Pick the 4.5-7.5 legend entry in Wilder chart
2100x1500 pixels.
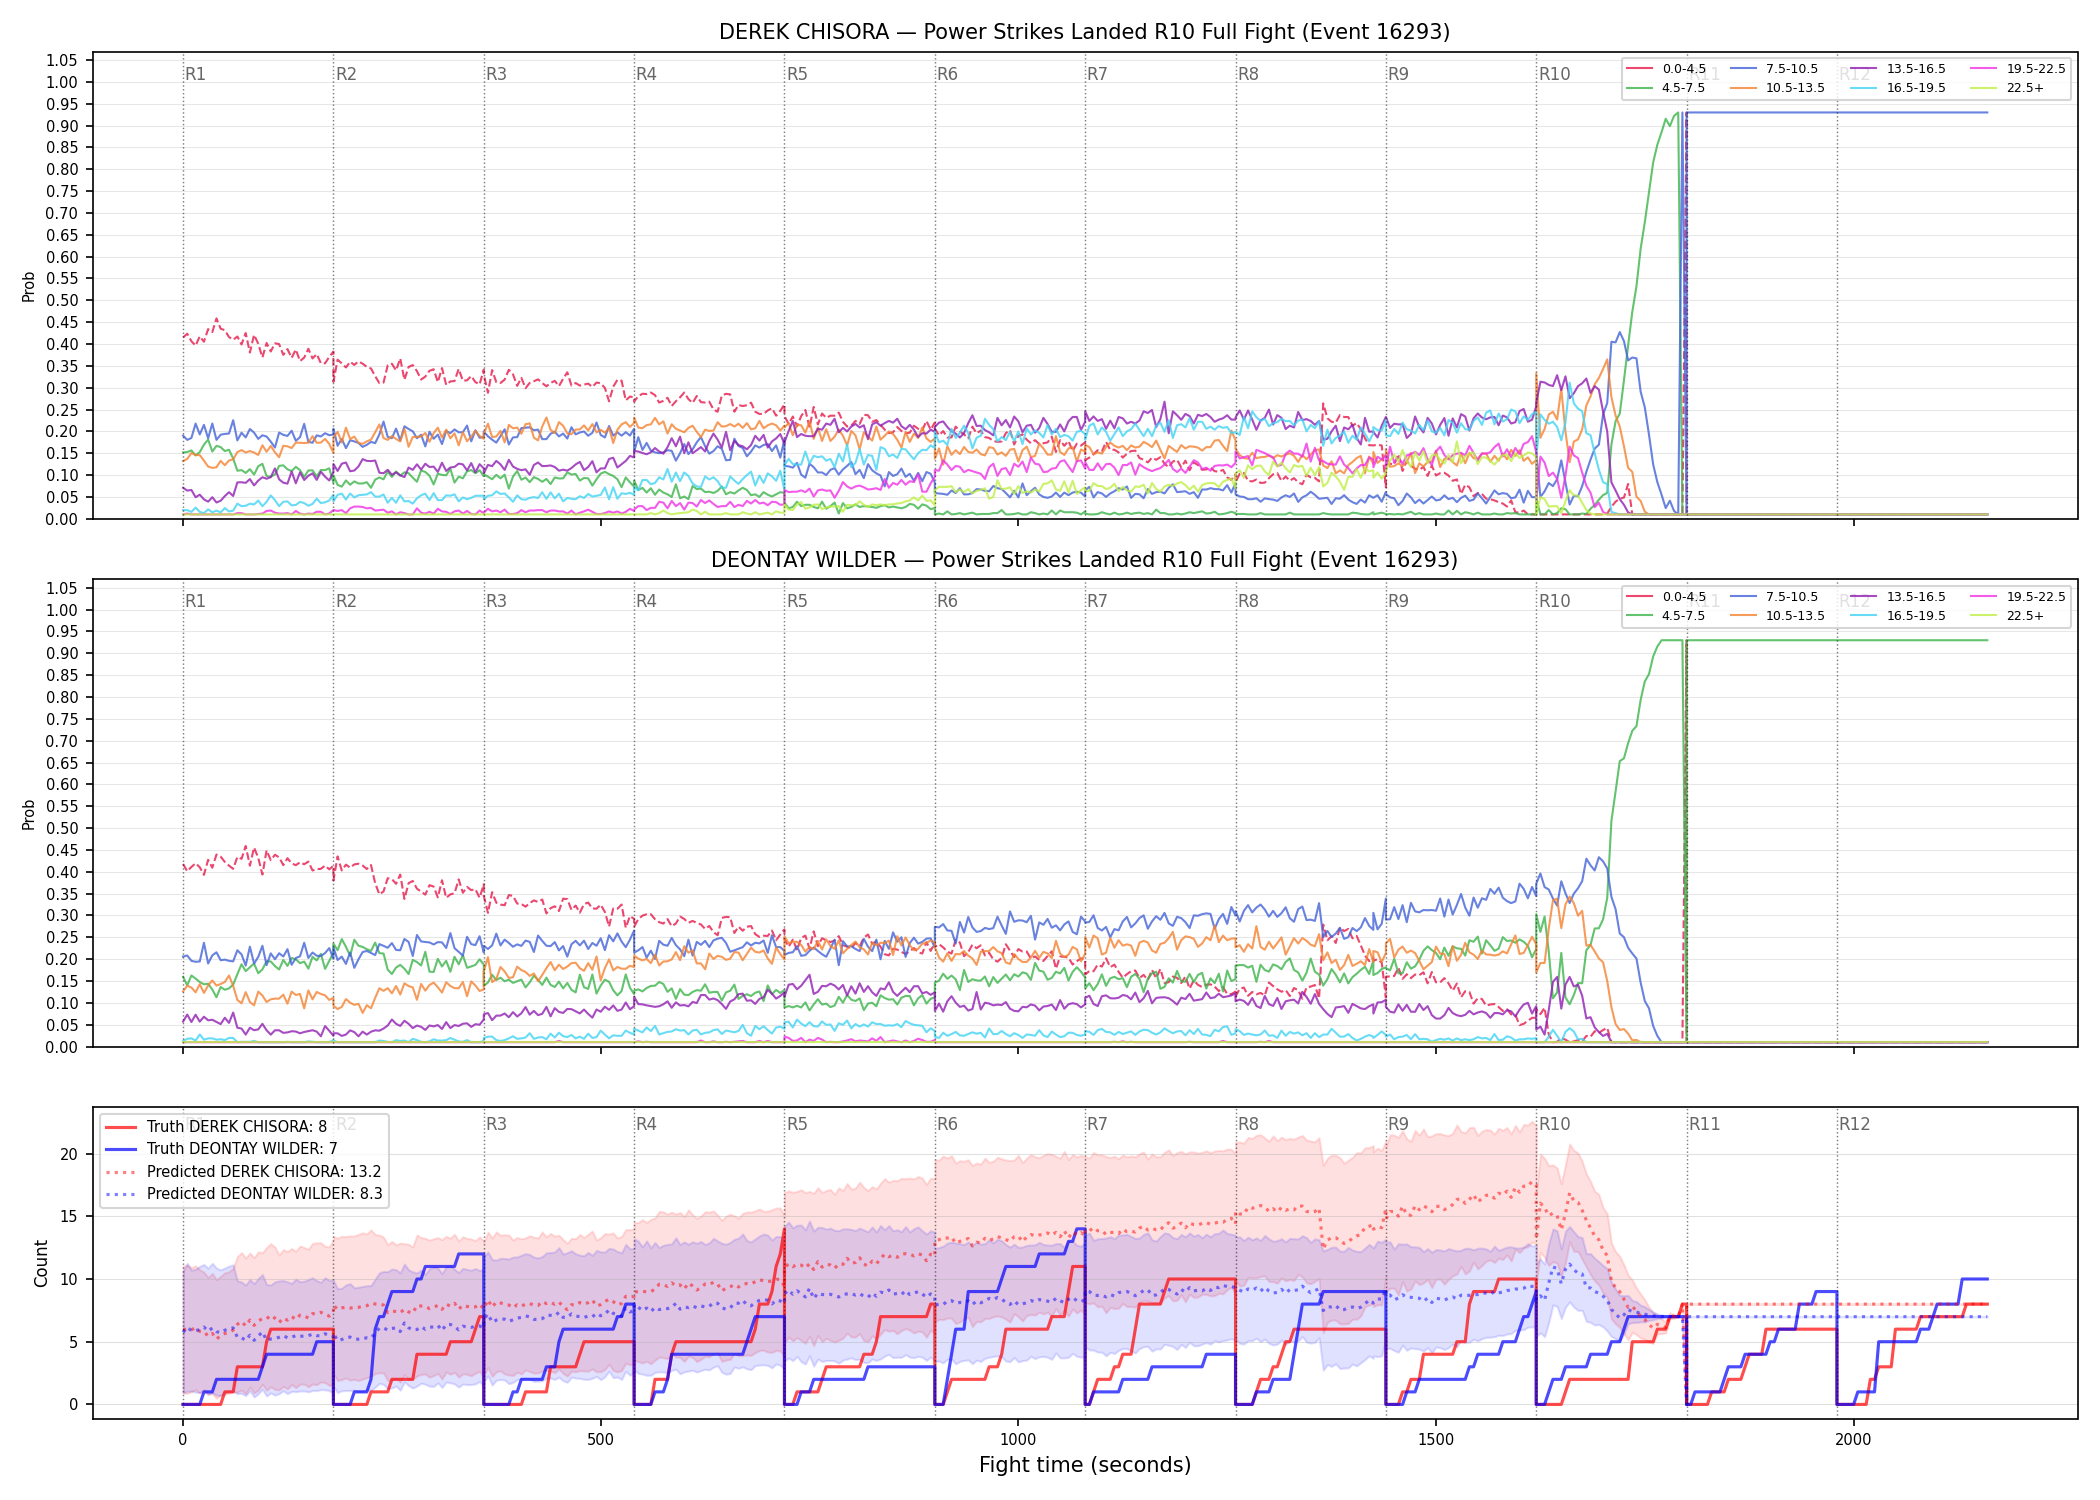tap(1666, 616)
